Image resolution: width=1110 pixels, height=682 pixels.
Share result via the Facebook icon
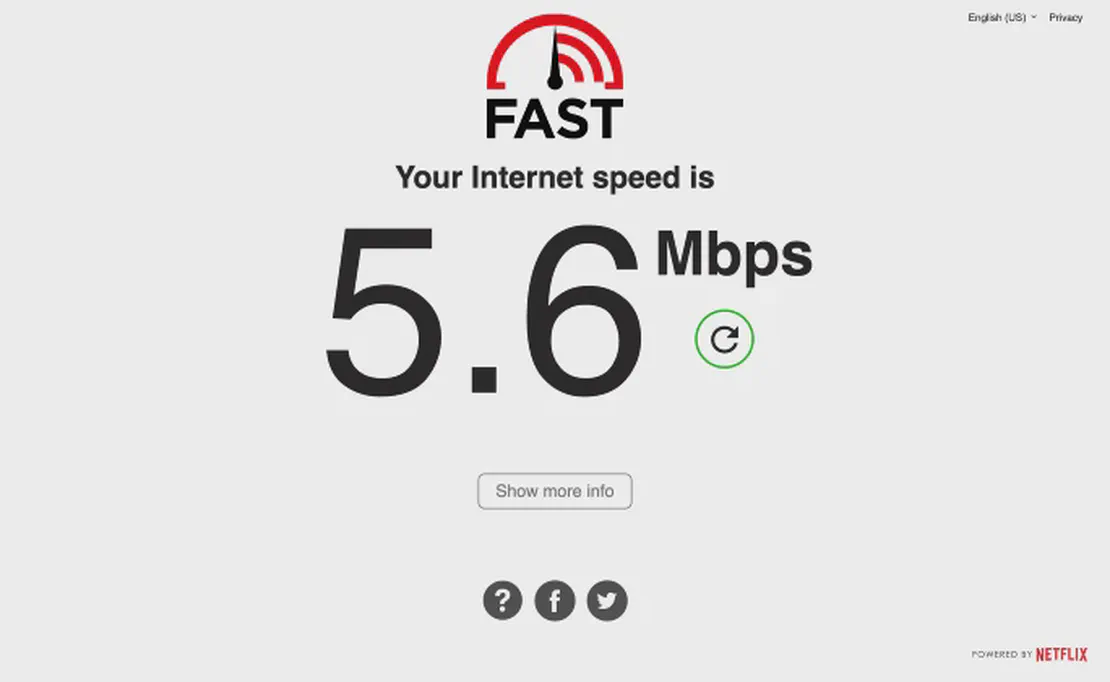555,601
